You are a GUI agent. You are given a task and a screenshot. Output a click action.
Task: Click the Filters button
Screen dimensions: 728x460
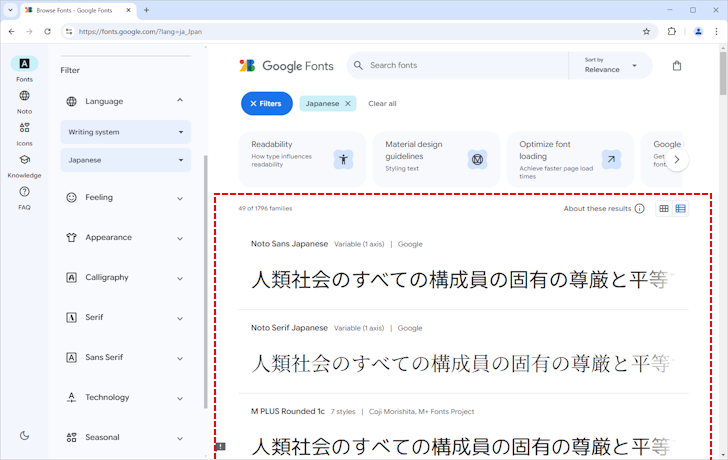pyautogui.click(x=266, y=104)
